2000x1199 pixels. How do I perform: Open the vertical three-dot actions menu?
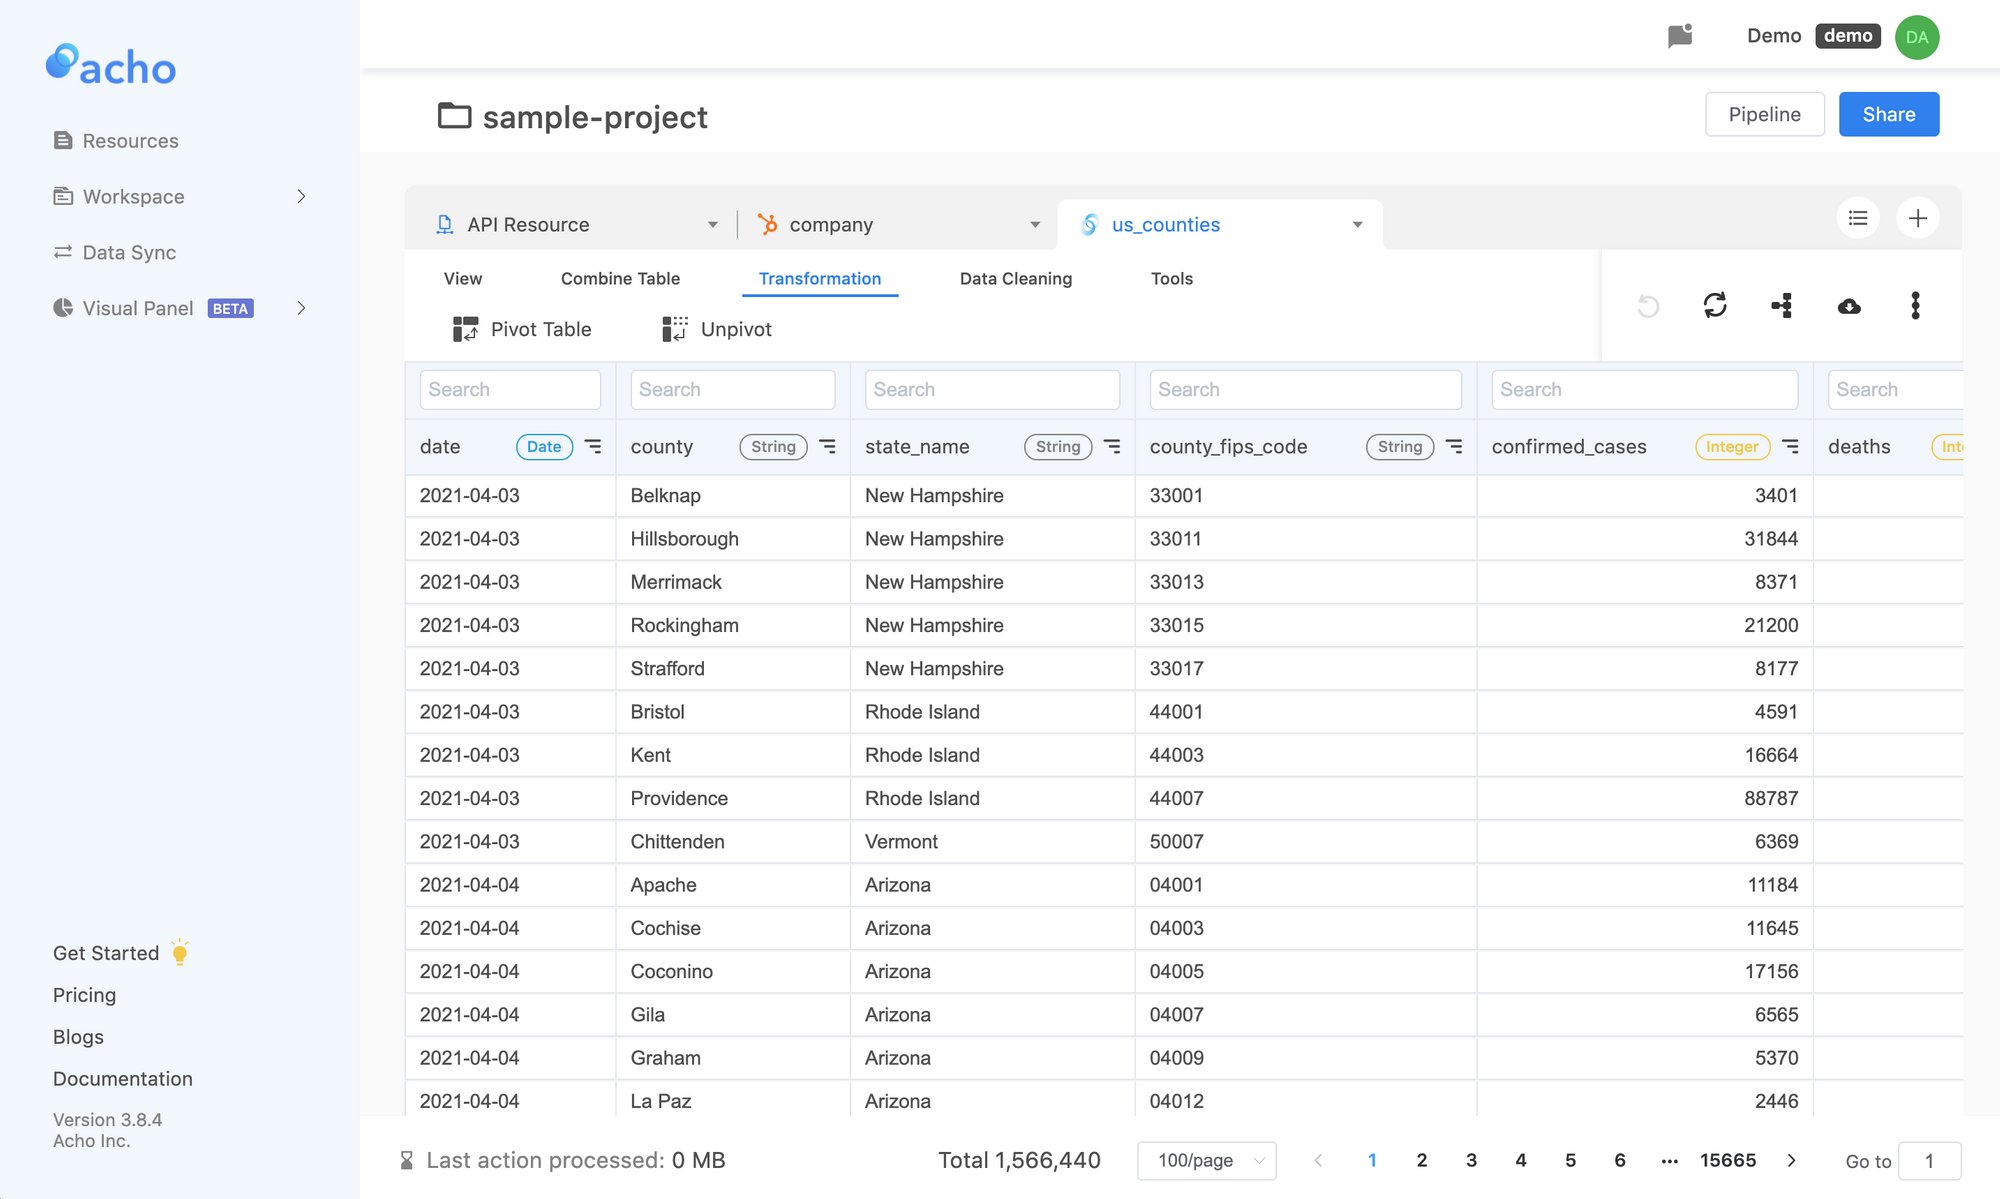coord(1915,306)
